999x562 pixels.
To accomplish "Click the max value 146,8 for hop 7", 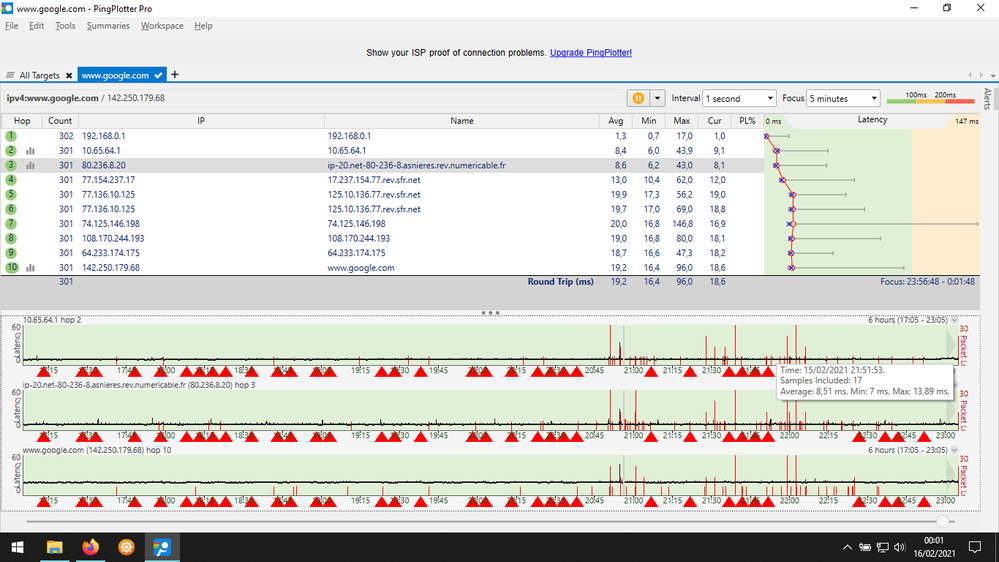I will [682, 224].
